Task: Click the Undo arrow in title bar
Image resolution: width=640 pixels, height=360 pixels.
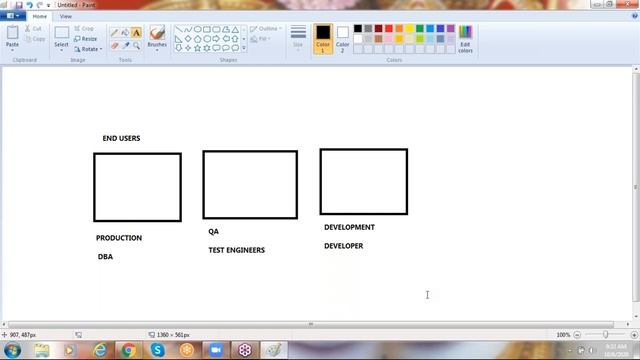Action: click(x=29, y=5)
